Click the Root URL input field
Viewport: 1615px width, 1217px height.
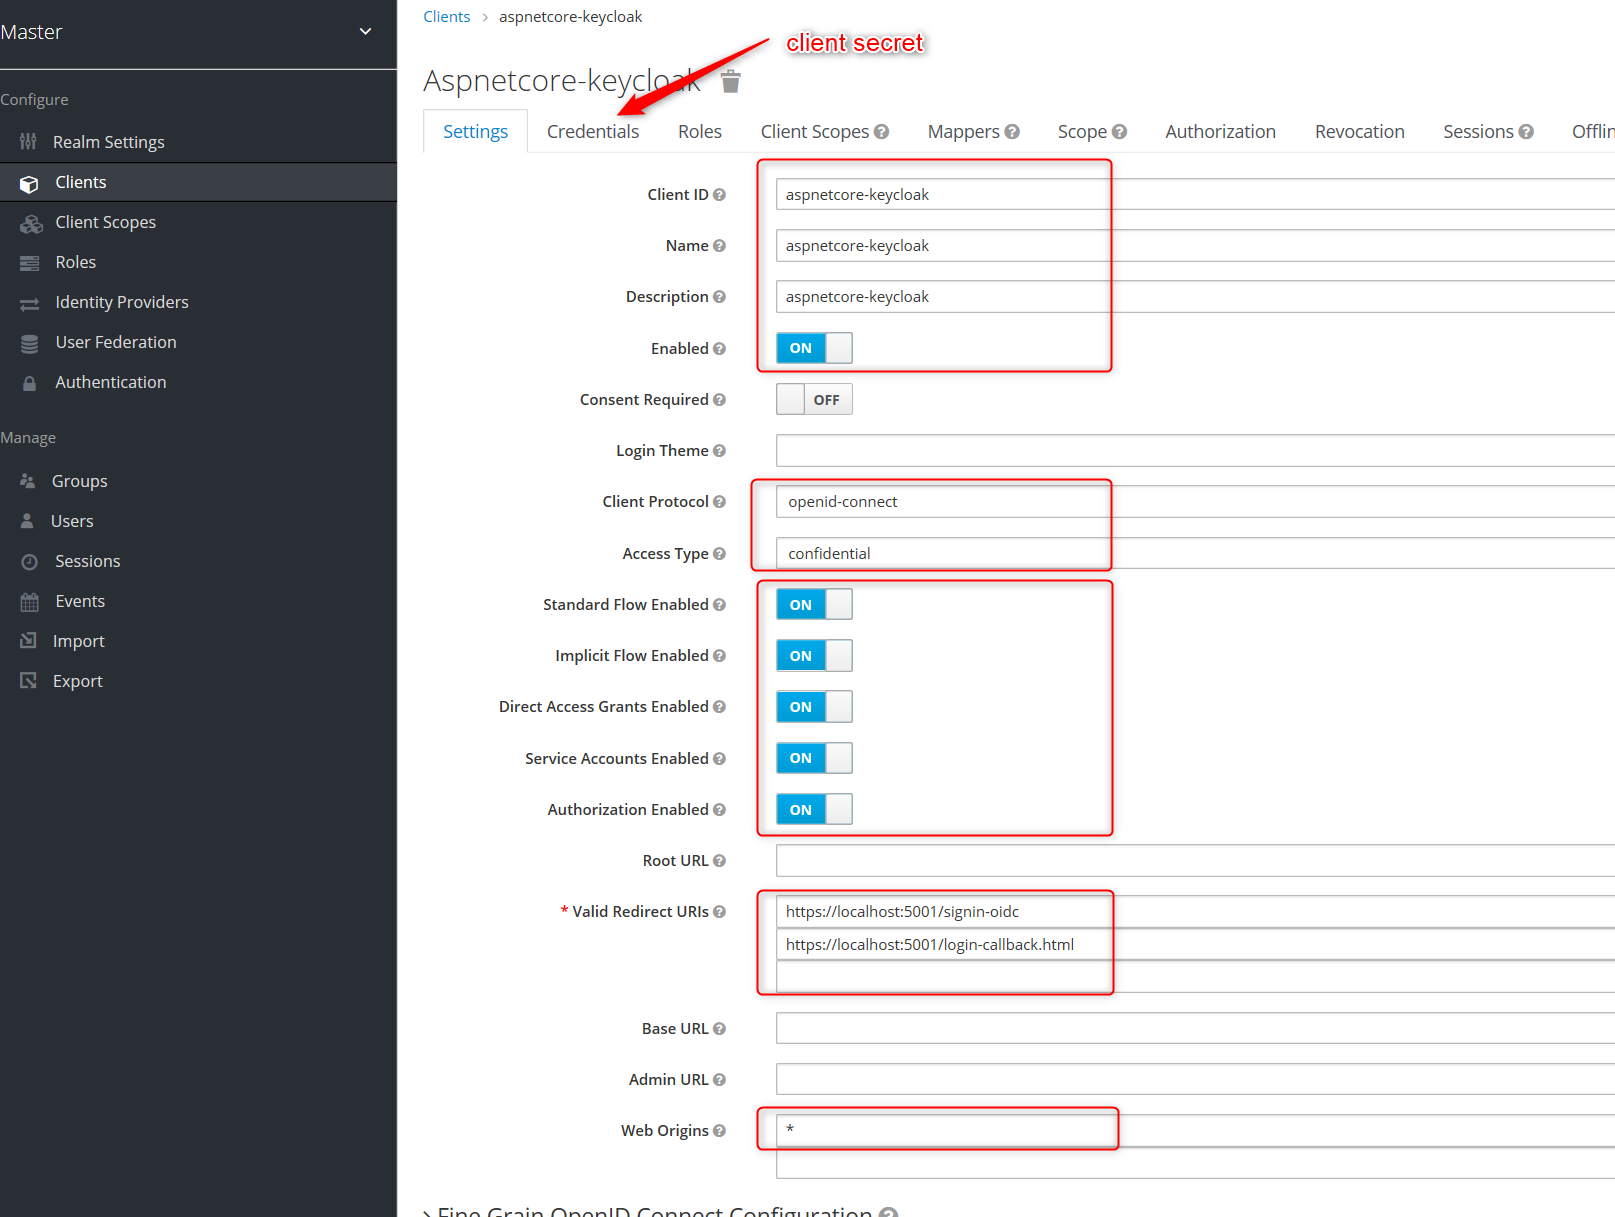coord(1195,860)
